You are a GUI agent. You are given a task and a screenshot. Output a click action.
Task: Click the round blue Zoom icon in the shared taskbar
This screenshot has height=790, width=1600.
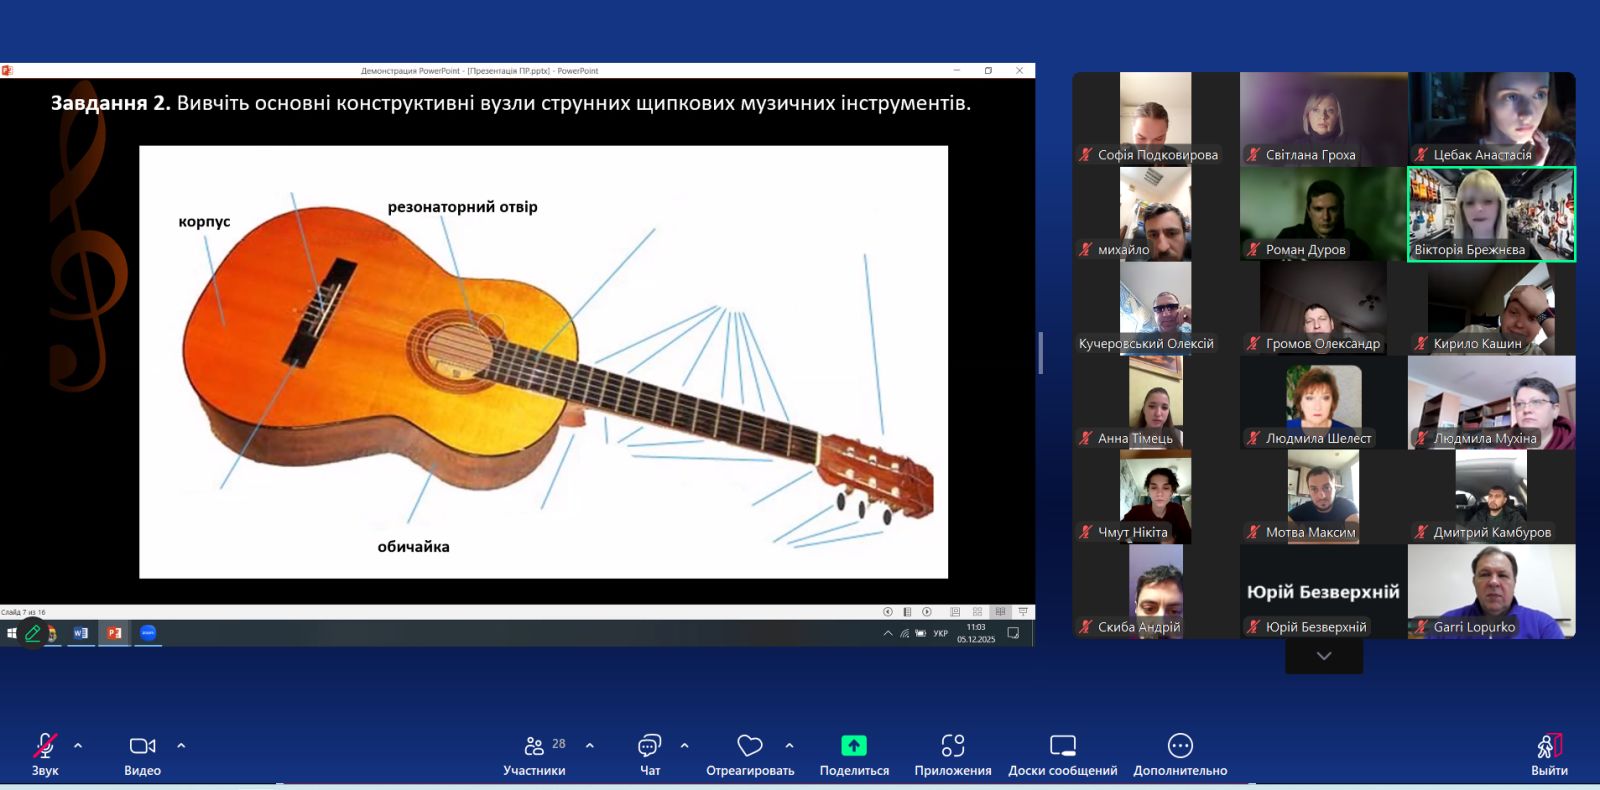[148, 633]
